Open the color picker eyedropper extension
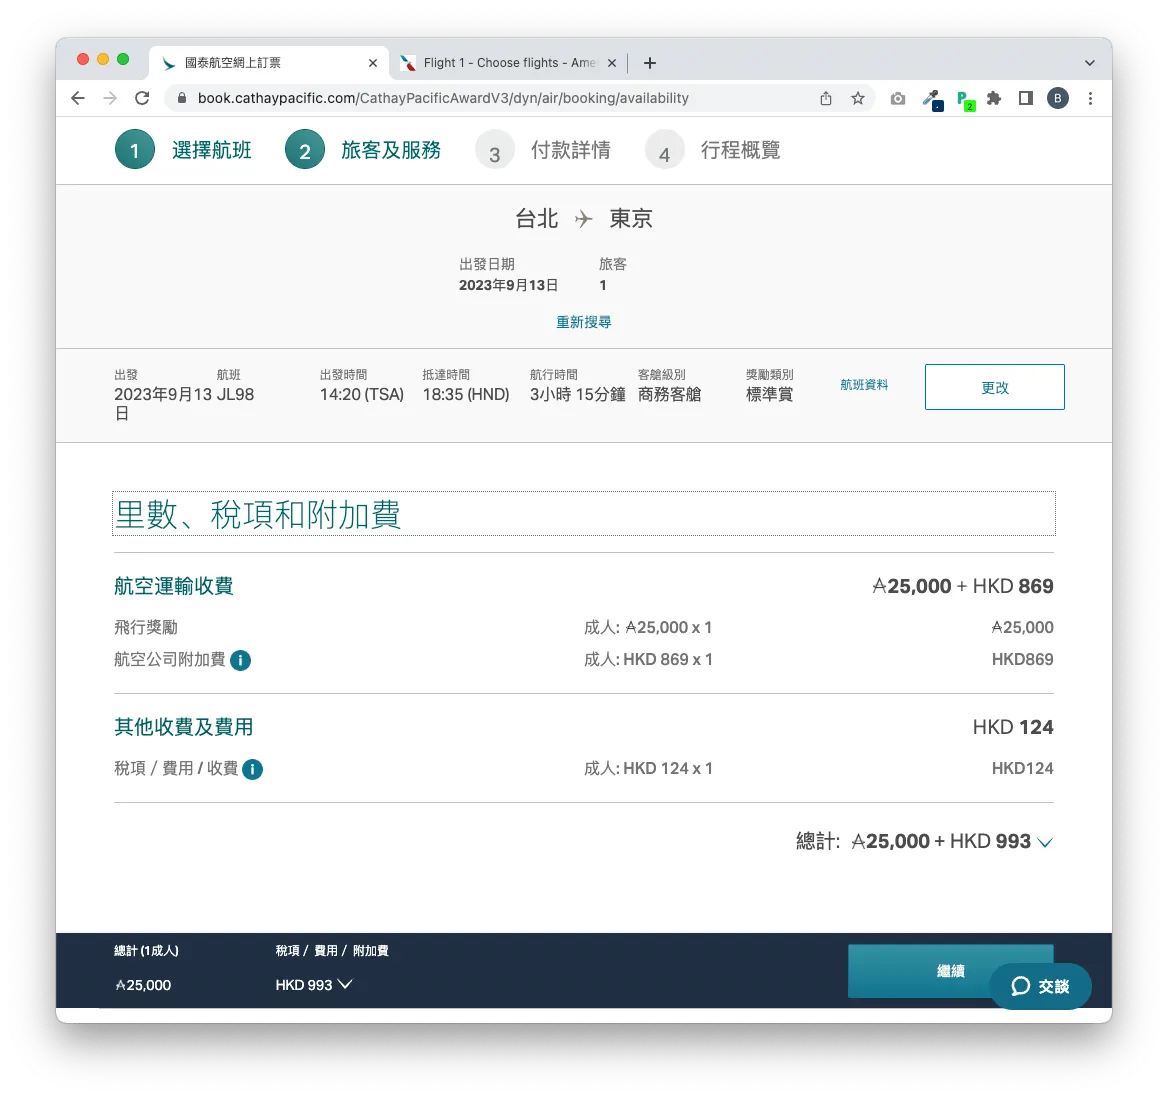 click(932, 99)
